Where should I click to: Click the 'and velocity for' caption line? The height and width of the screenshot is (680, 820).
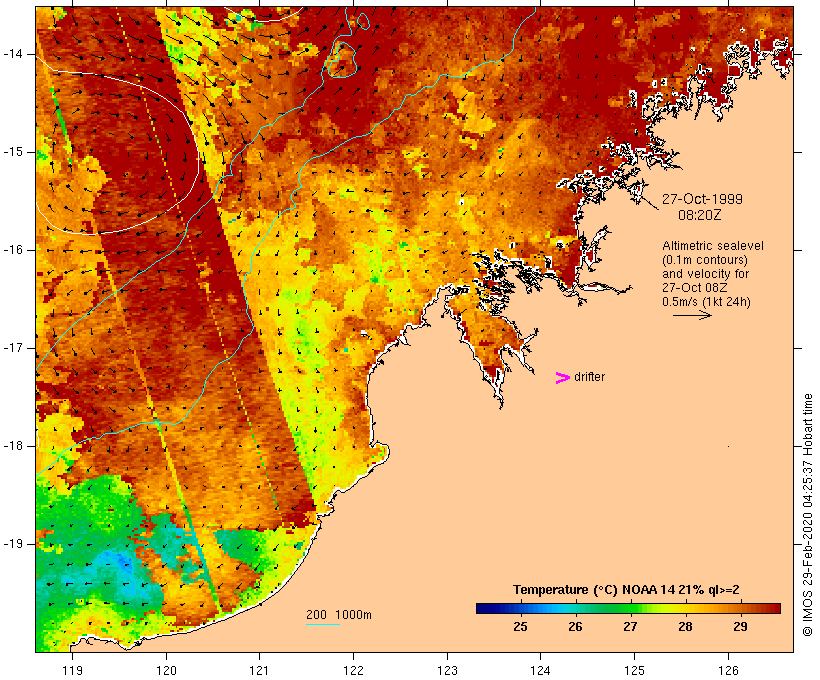(705, 274)
